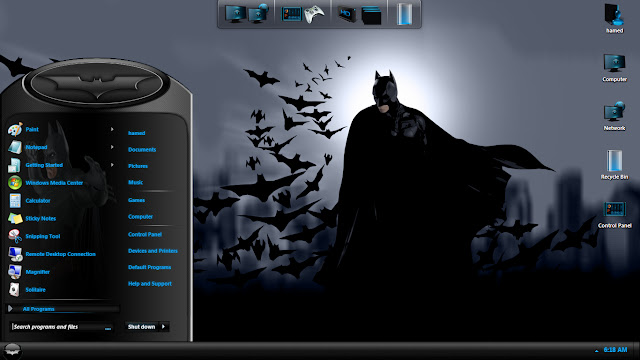Open the hamed user folder desktop icon
The width and height of the screenshot is (640, 360).
[614, 19]
